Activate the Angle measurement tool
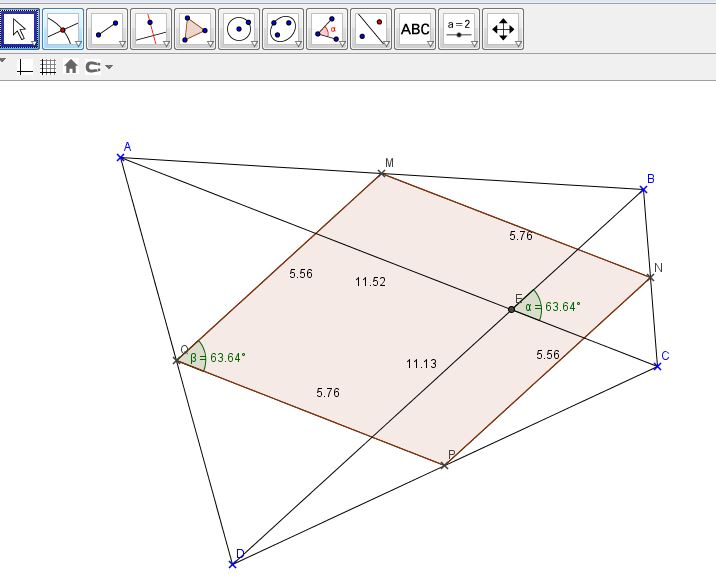 pos(327,29)
